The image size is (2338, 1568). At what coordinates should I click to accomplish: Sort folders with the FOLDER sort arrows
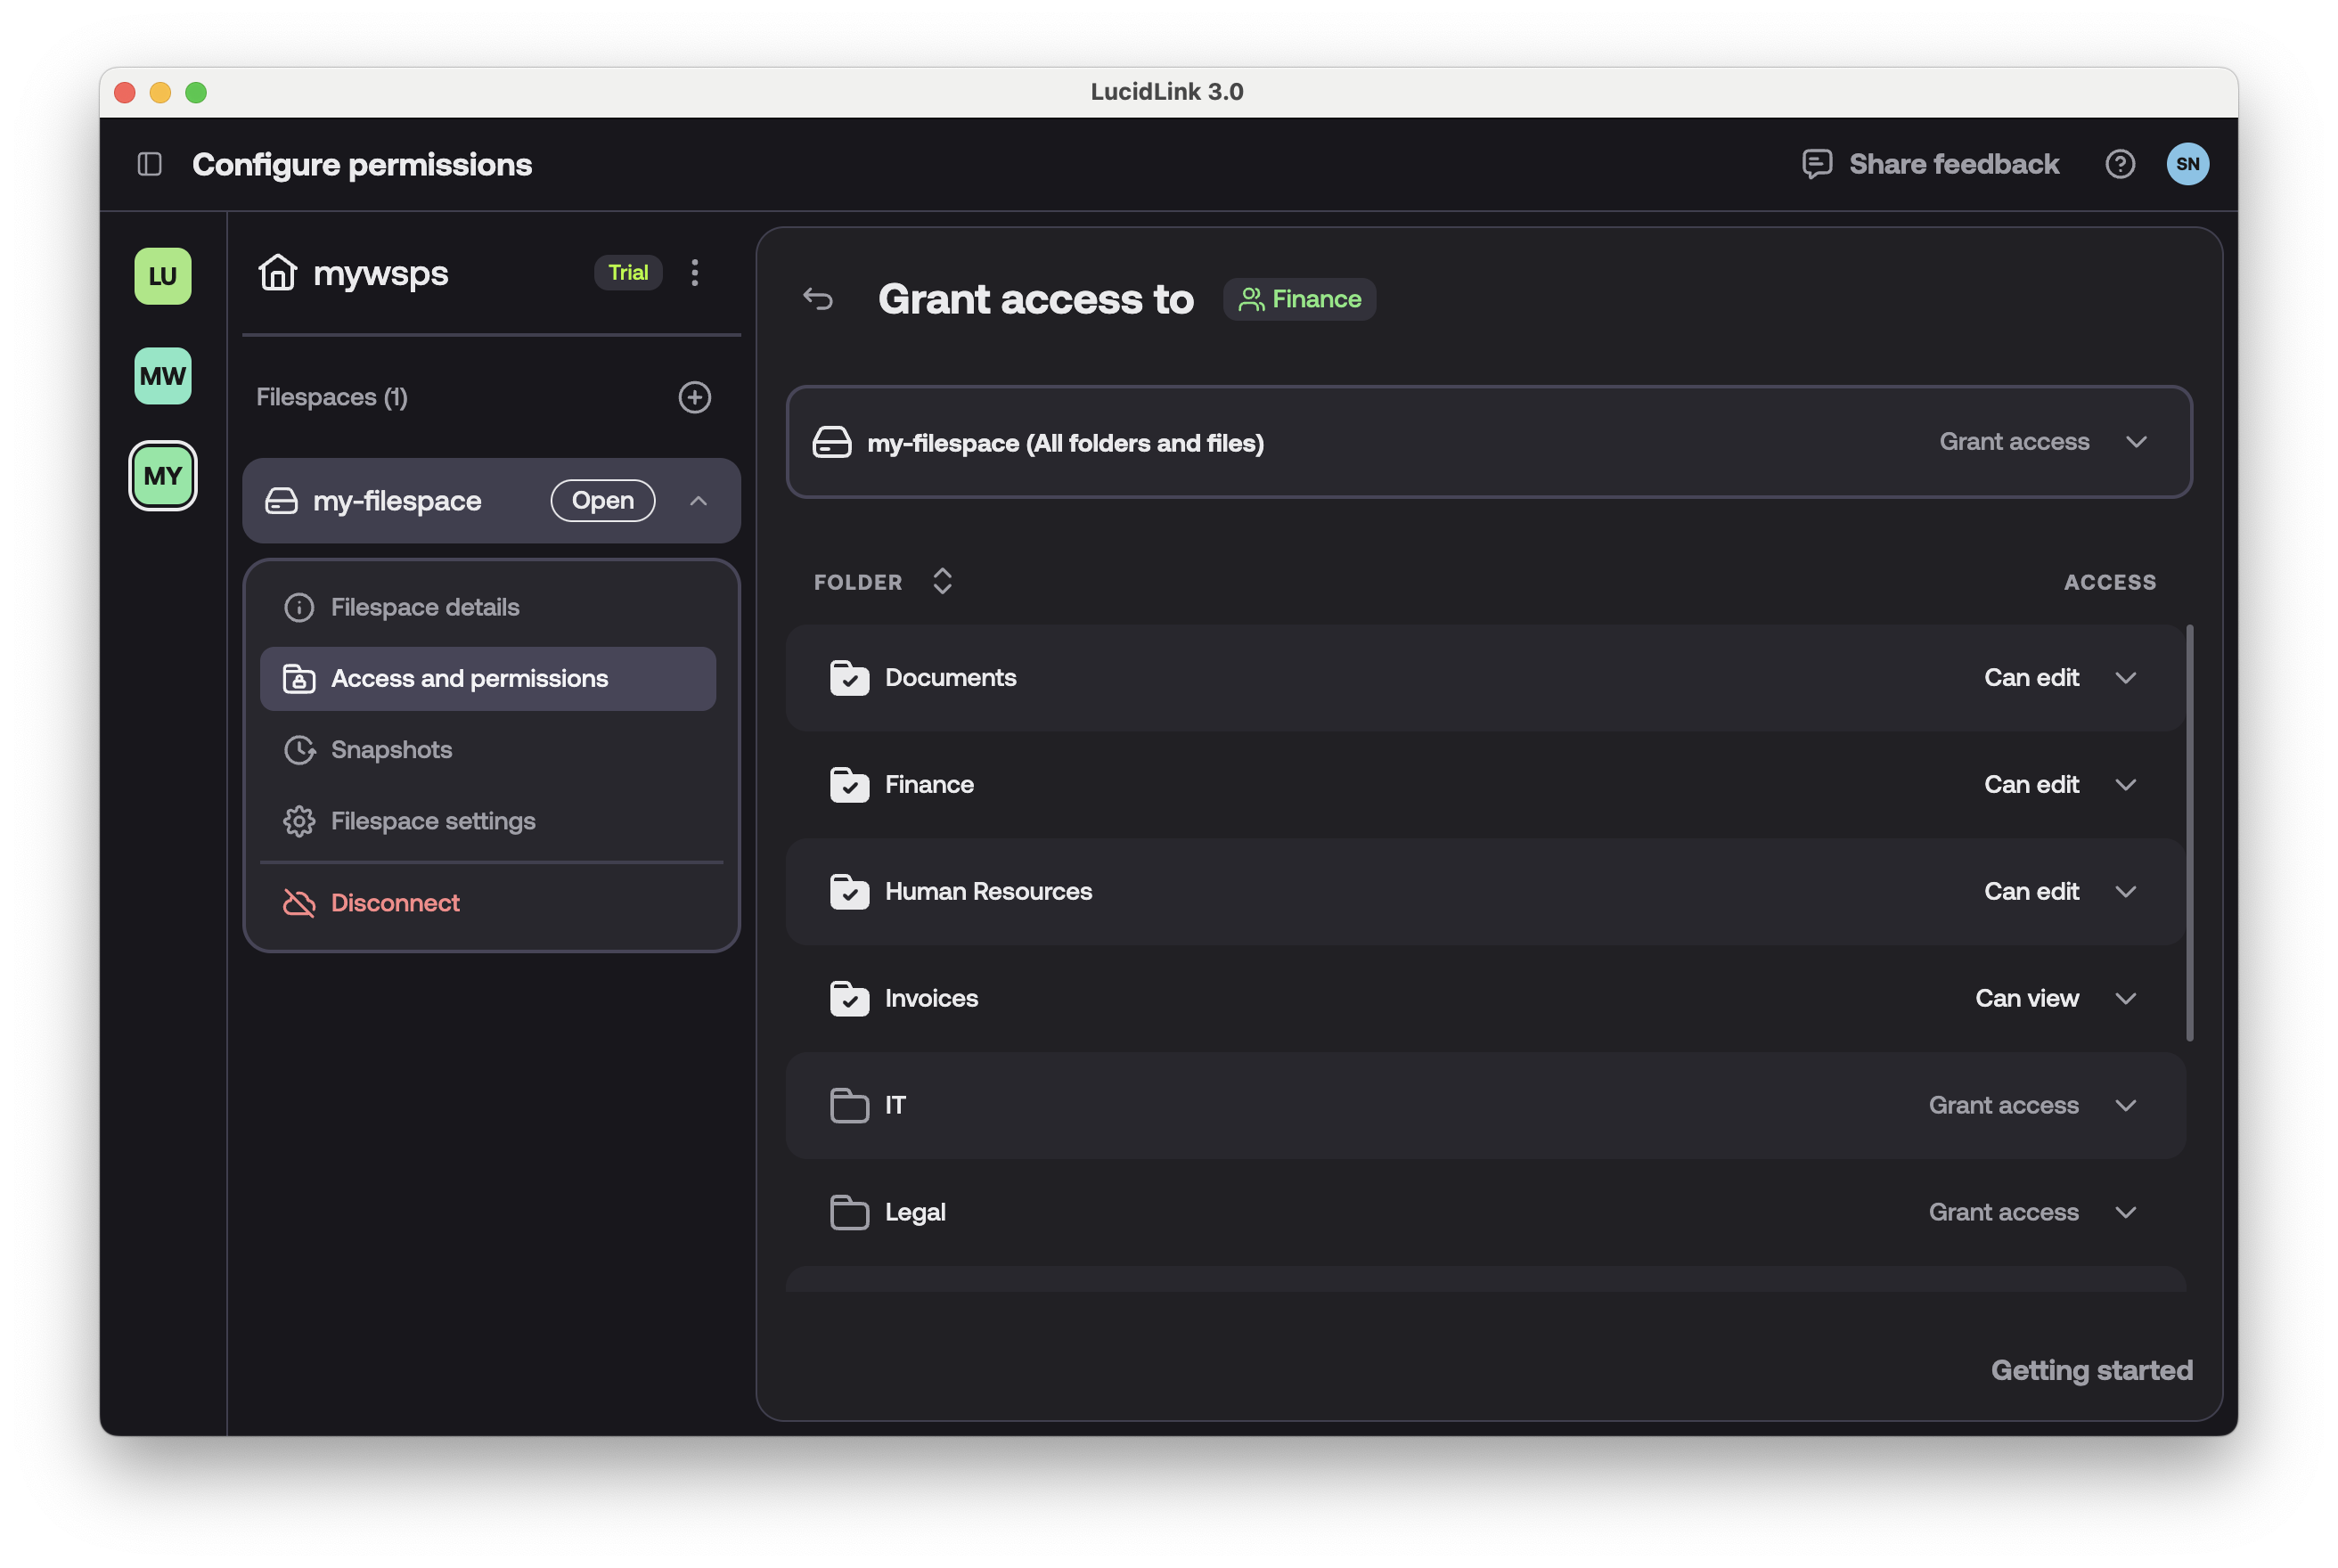pyautogui.click(x=941, y=581)
